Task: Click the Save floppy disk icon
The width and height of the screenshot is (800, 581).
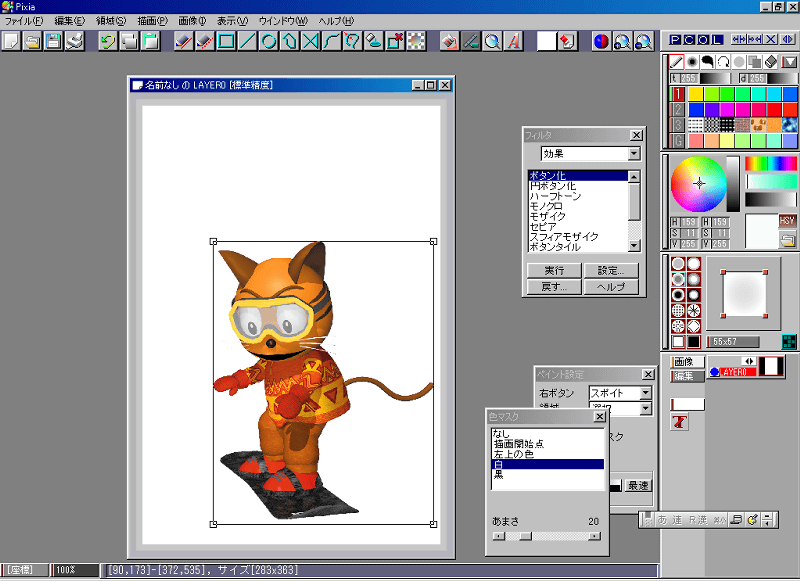Action: pyautogui.click(x=53, y=41)
